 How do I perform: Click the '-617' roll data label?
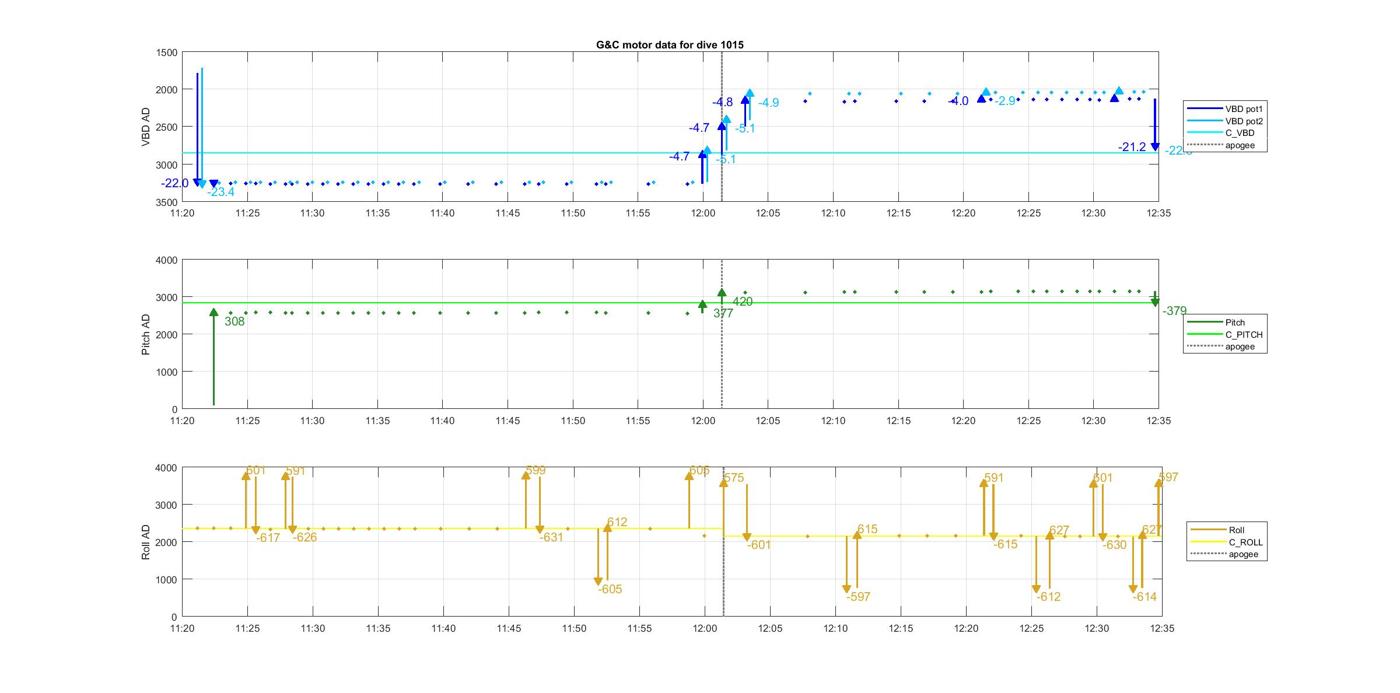268,538
